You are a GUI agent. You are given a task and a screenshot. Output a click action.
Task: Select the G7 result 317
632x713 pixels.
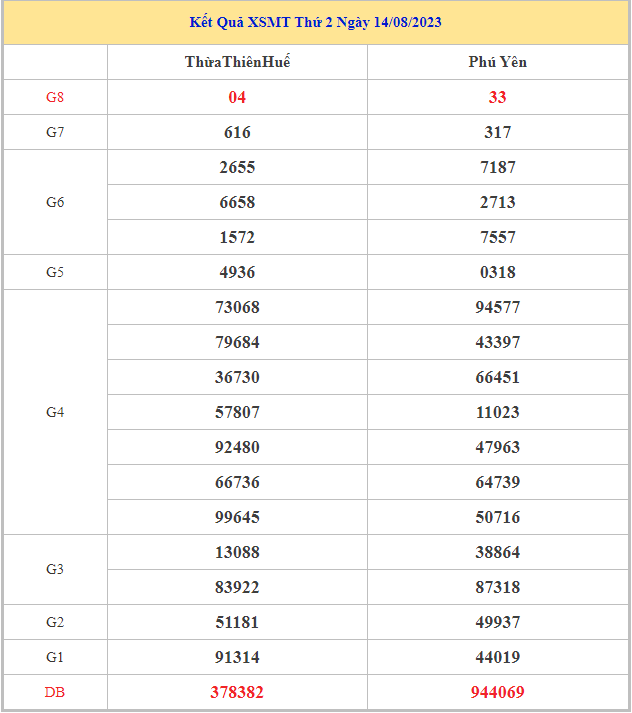click(497, 132)
